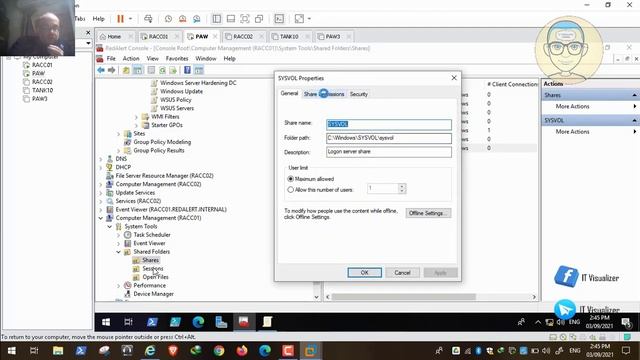The image size is (640, 360).
Task: Expand the Starter GPOs node
Action: tap(136, 125)
